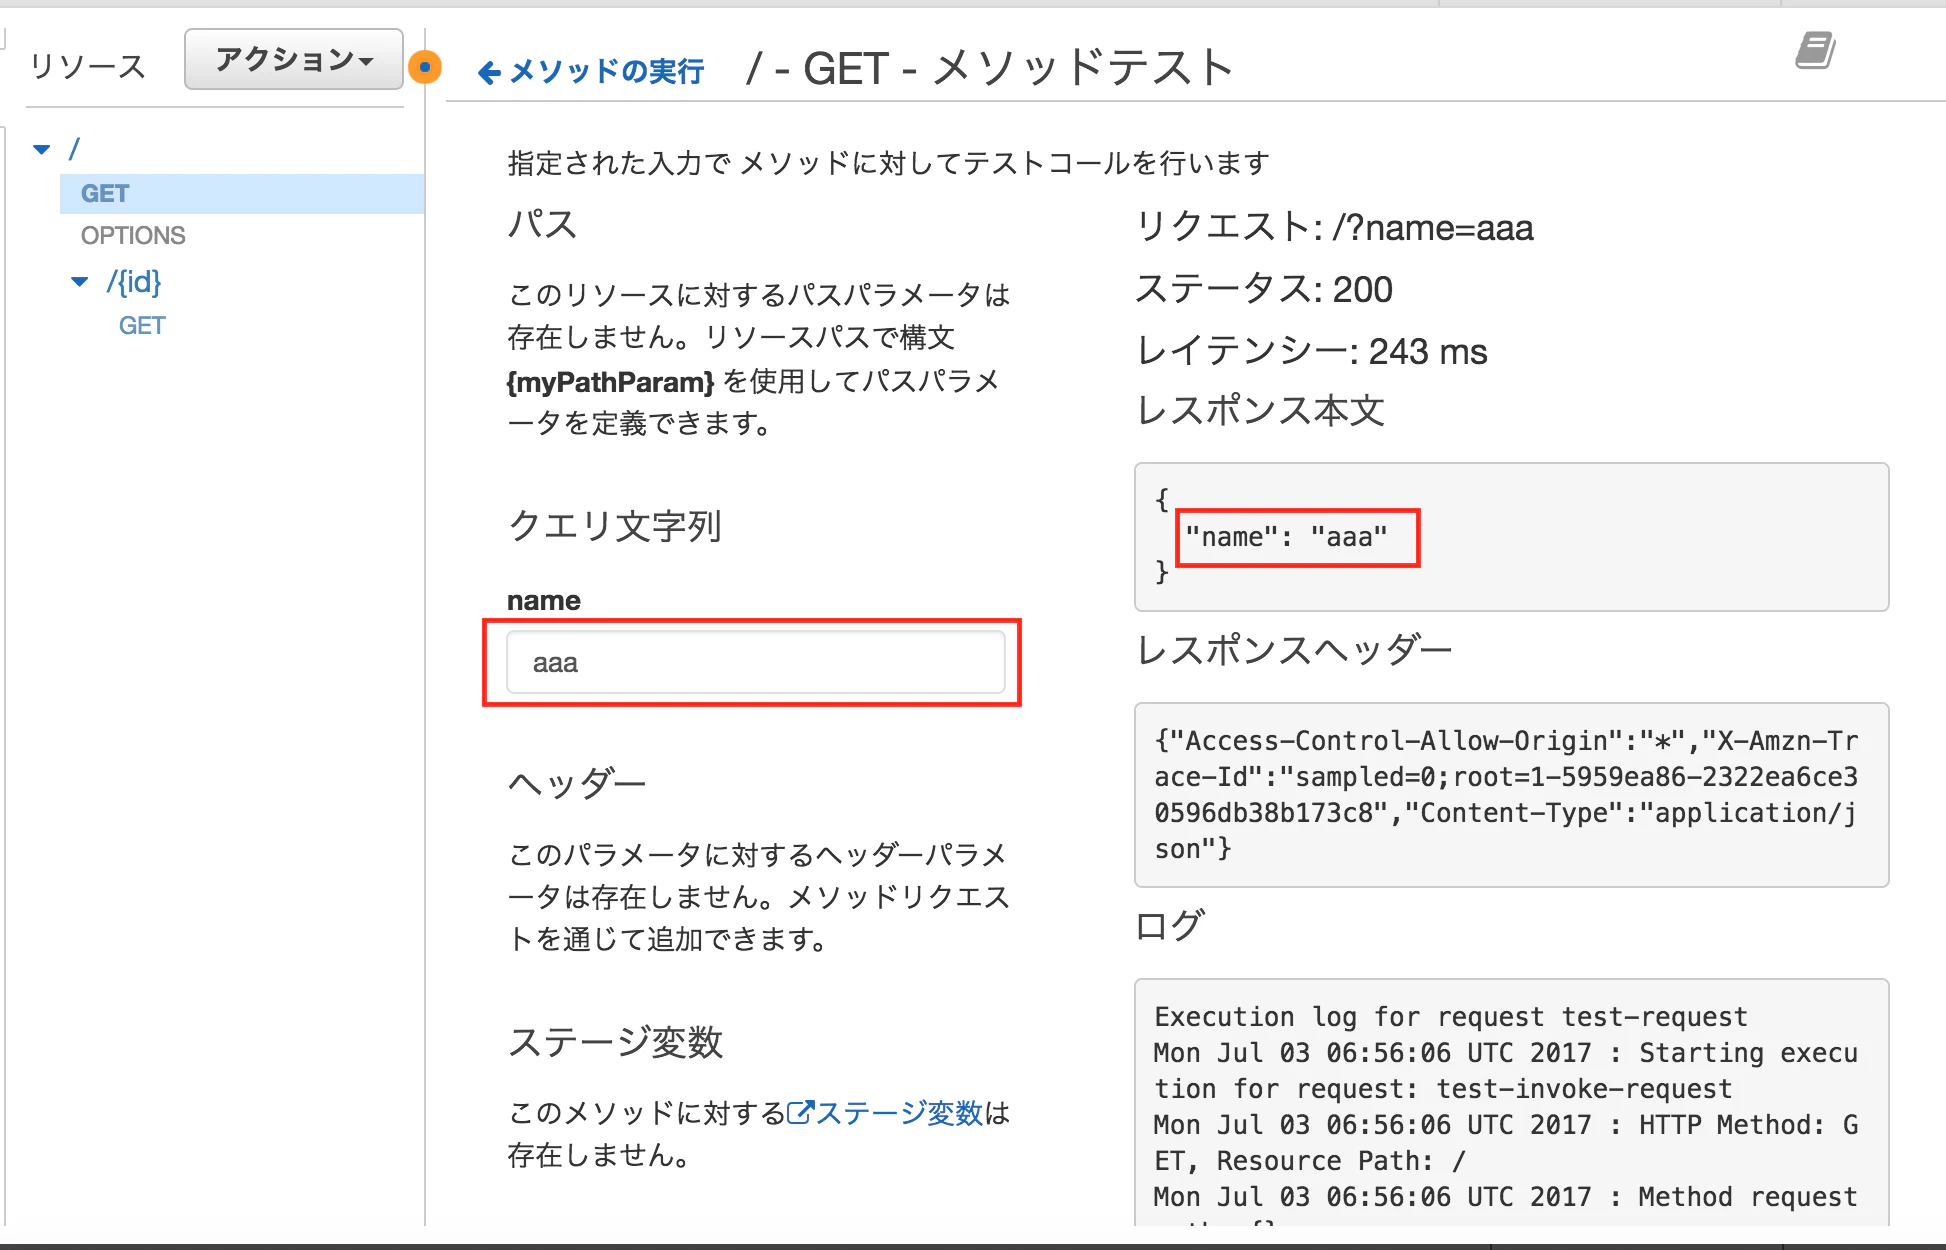Click the ステータス: 200 text
The height and width of the screenshot is (1250, 1946).
1264,289
